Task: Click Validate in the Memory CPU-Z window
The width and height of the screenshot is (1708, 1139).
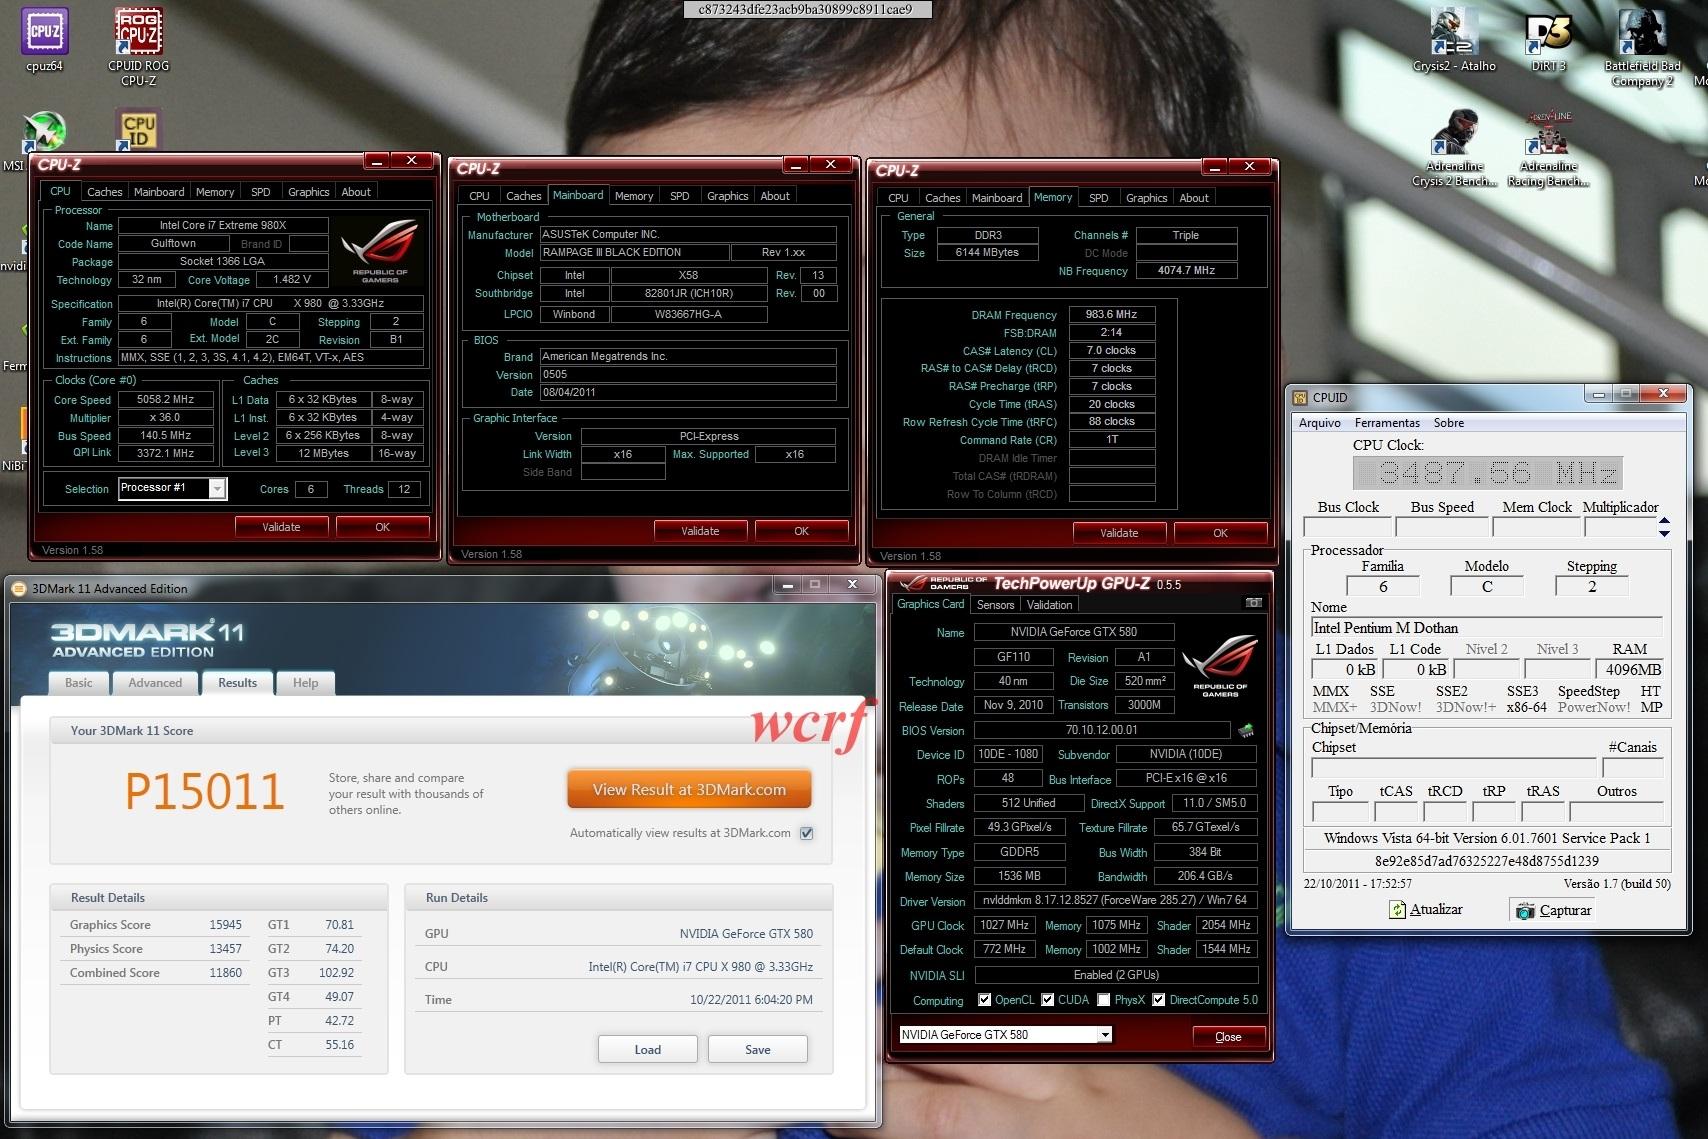Action: pyautogui.click(x=1119, y=533)
